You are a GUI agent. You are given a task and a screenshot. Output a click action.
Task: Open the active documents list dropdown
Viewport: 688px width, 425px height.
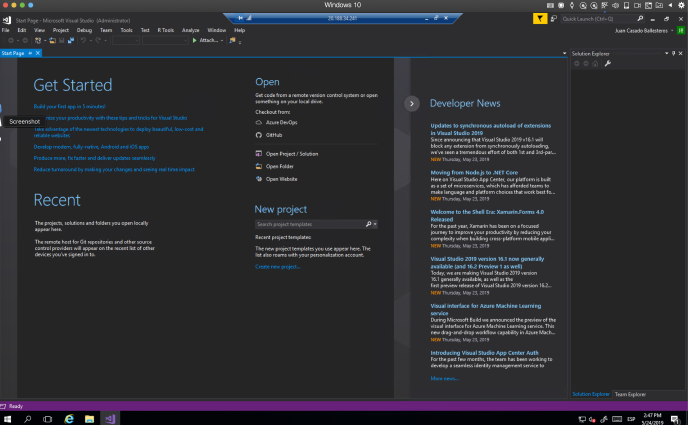point(564,54)
